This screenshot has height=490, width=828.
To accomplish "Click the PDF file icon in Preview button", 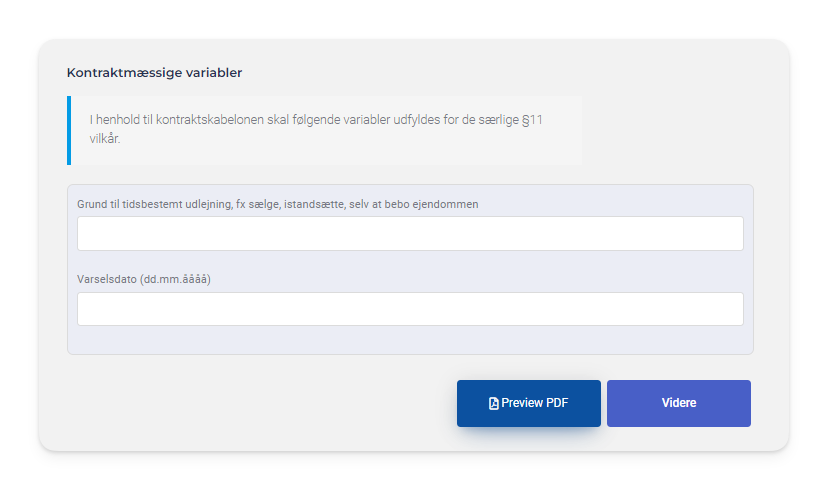I will tap(494, 404).
